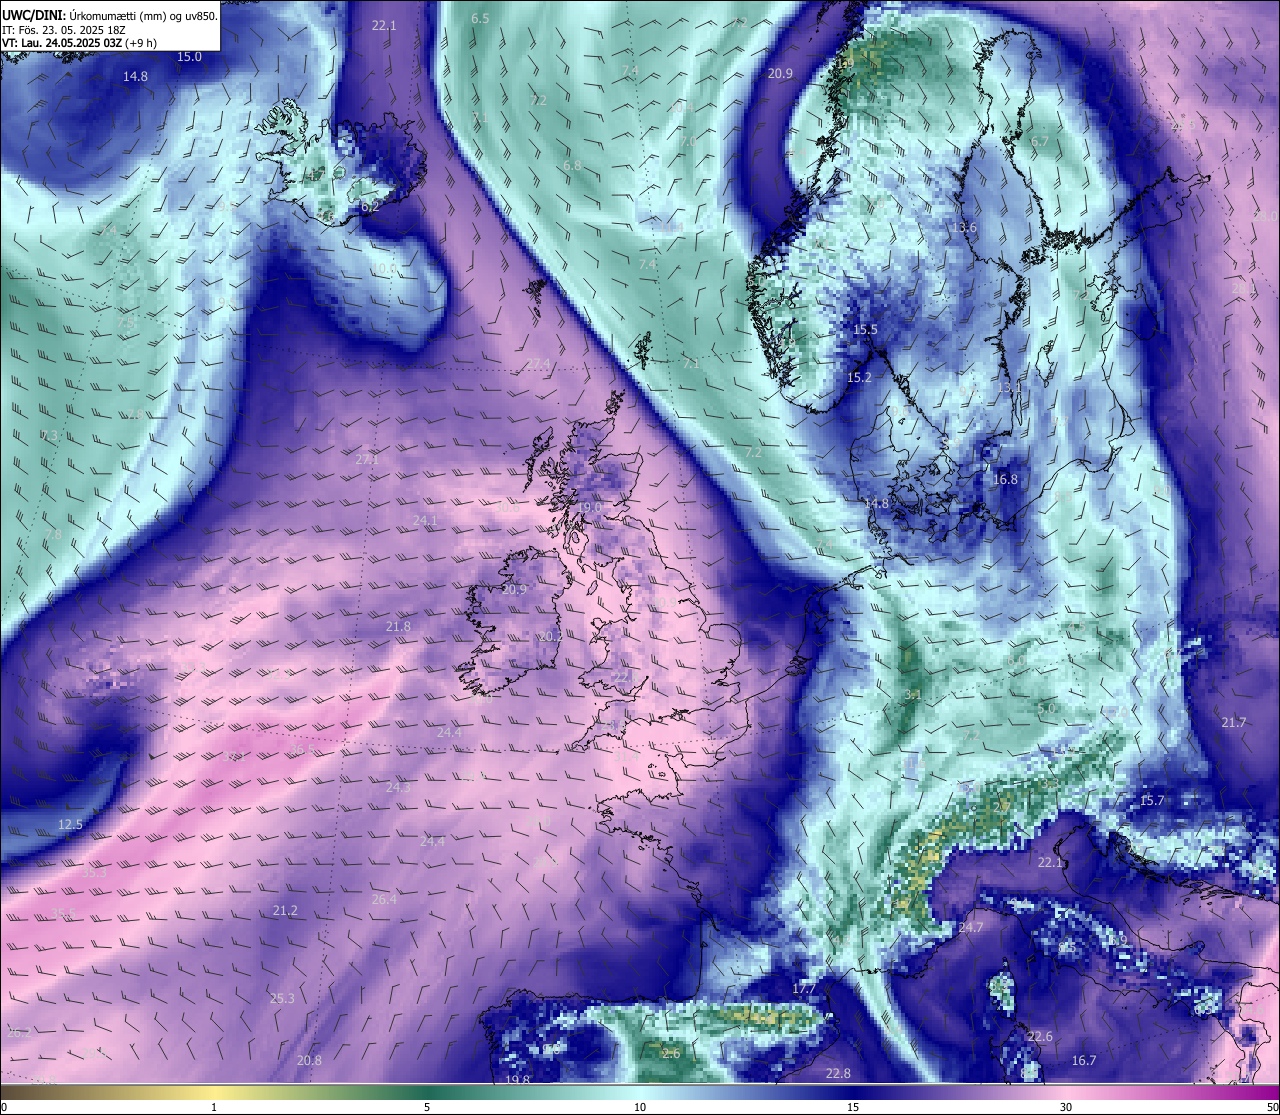Click the '0' tick on the color scale
The image size is (1280, 1115).
4,1107
